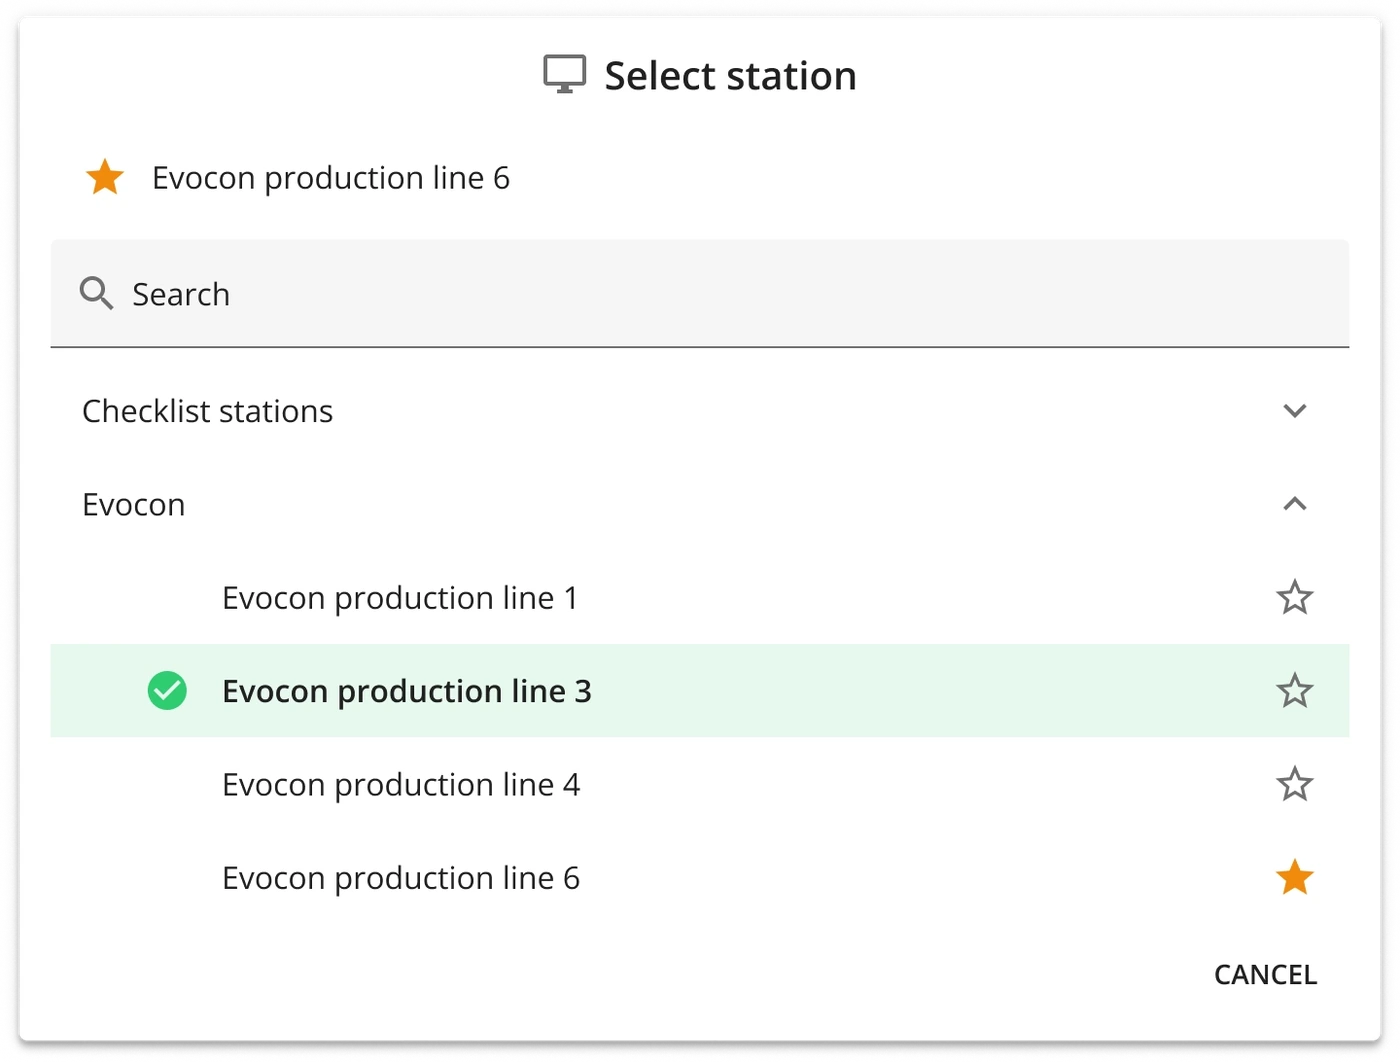
Task: Mark Evocon production line 4 star
Action: coord(1294,784)
